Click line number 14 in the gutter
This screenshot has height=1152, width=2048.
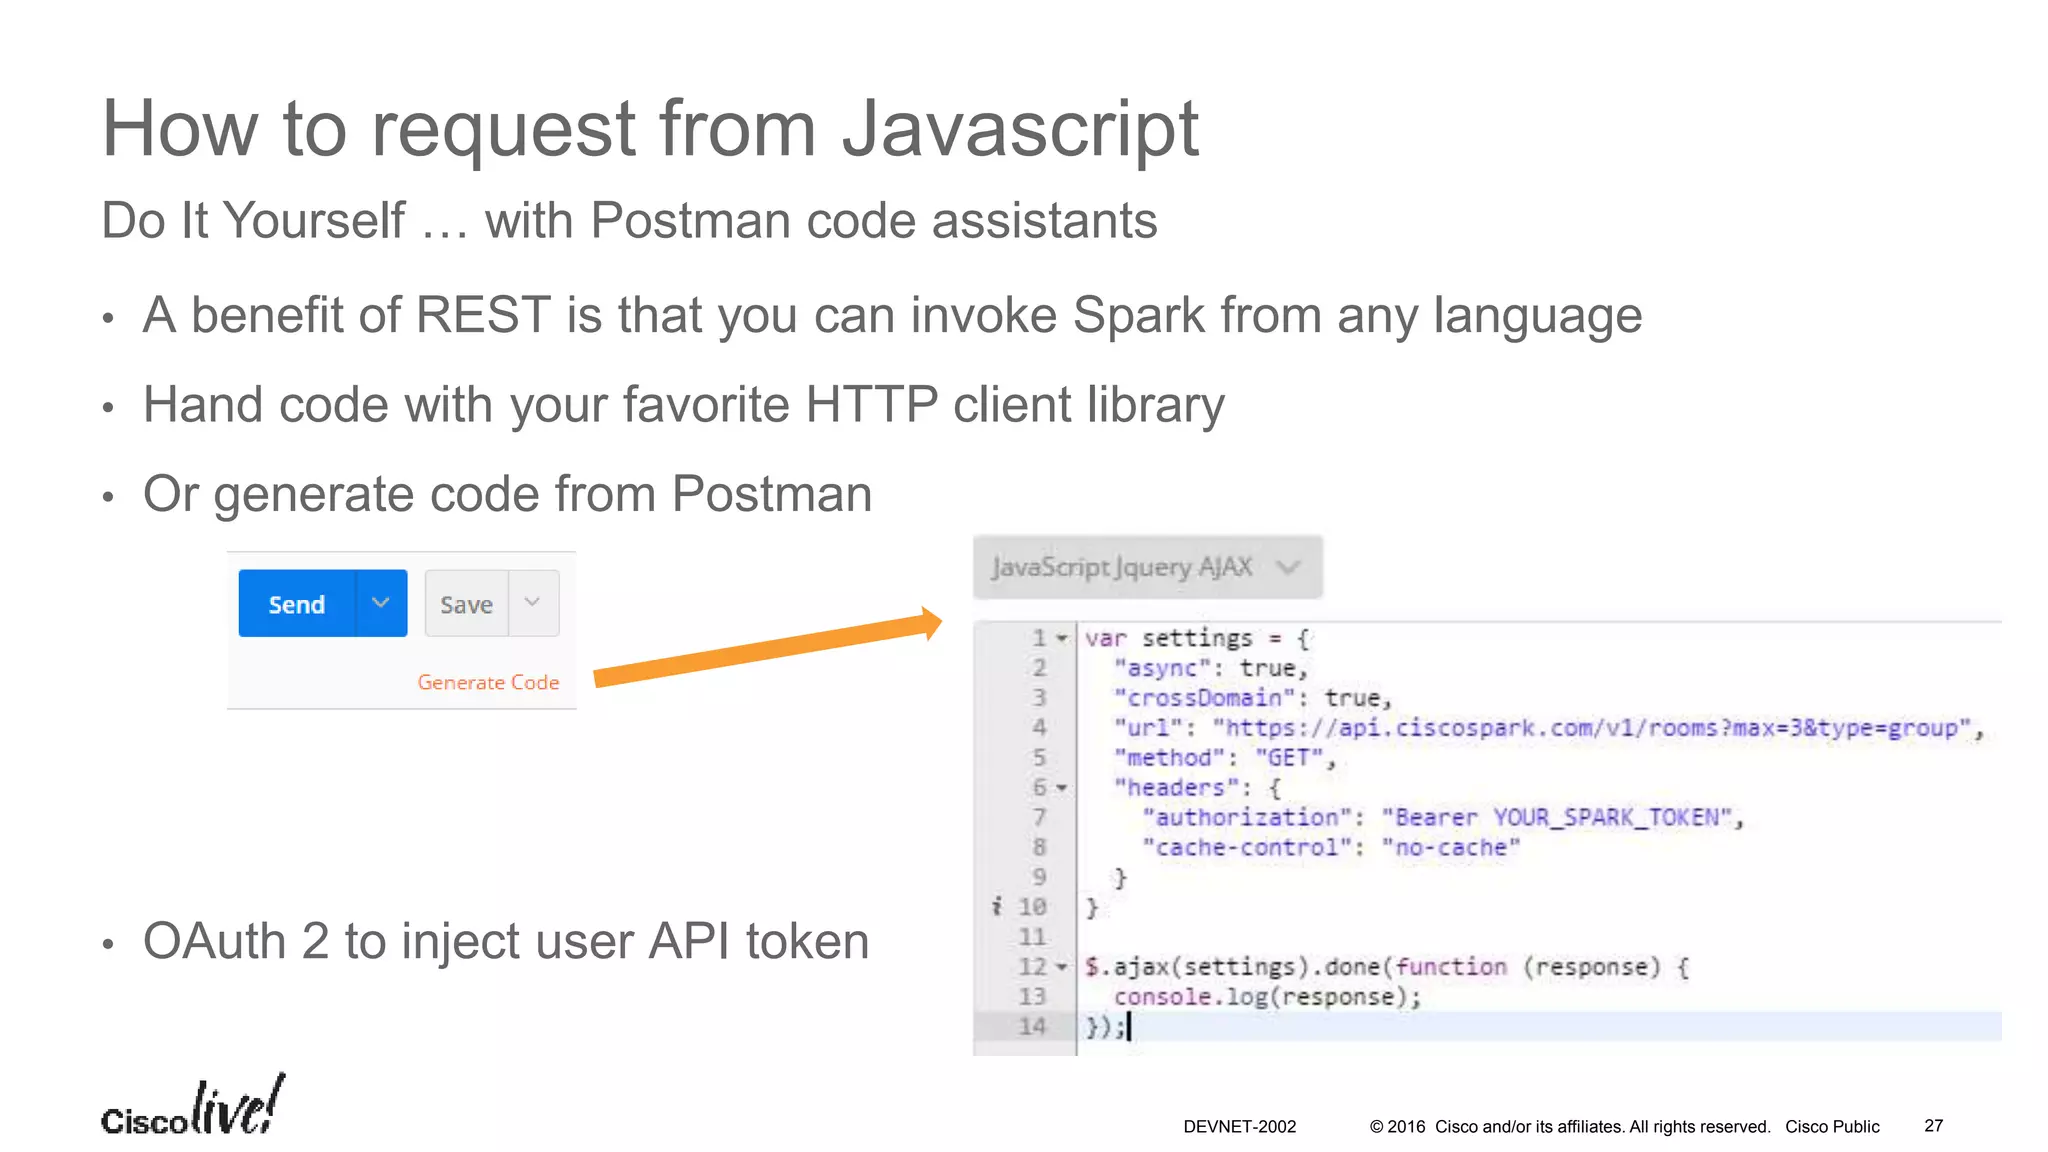[x=1032, y=1026]
